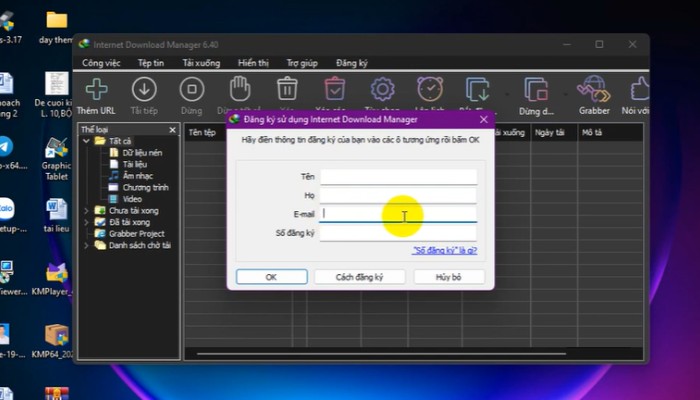Click the Tải tiếp resume icon
The image size is (700, 400).
pyautogui.click(x=144, y=90)
